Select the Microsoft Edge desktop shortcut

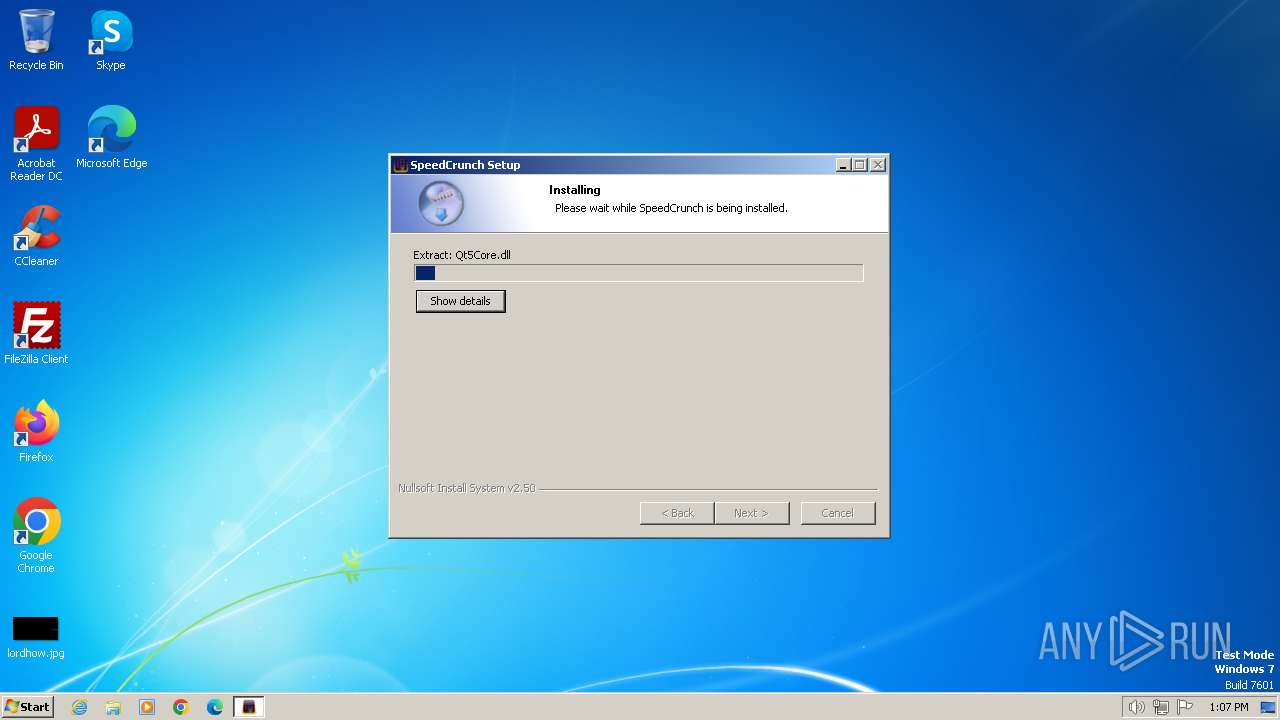coord(111,138)
